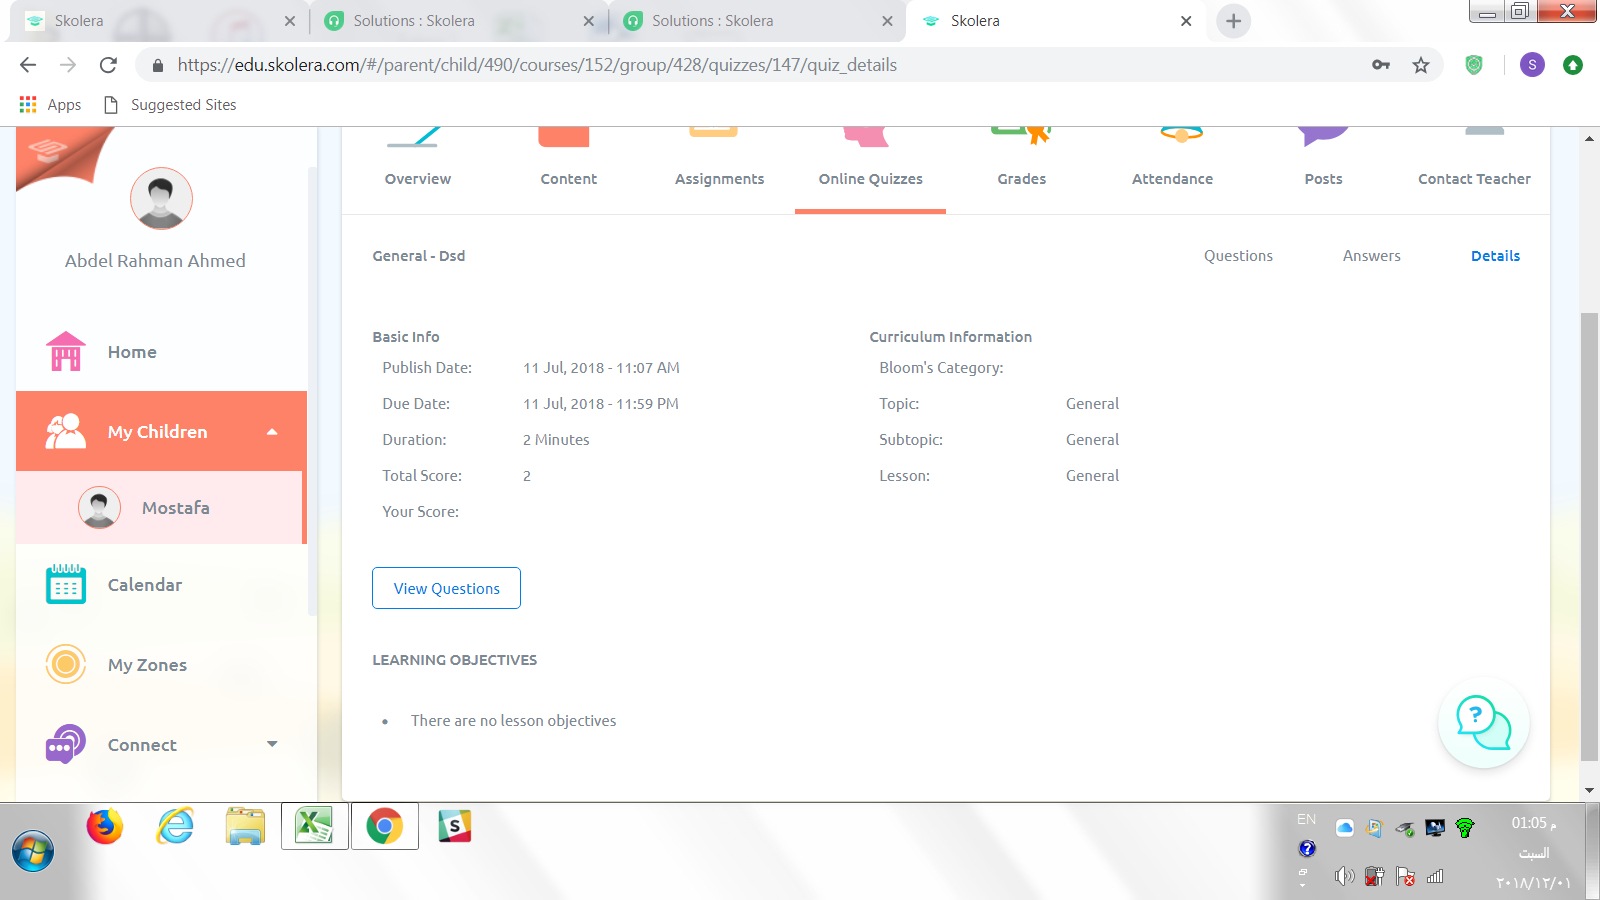Open the help chat bubble widget
This screenshot has width=1600, height=900.
(x=1483, y=723)
